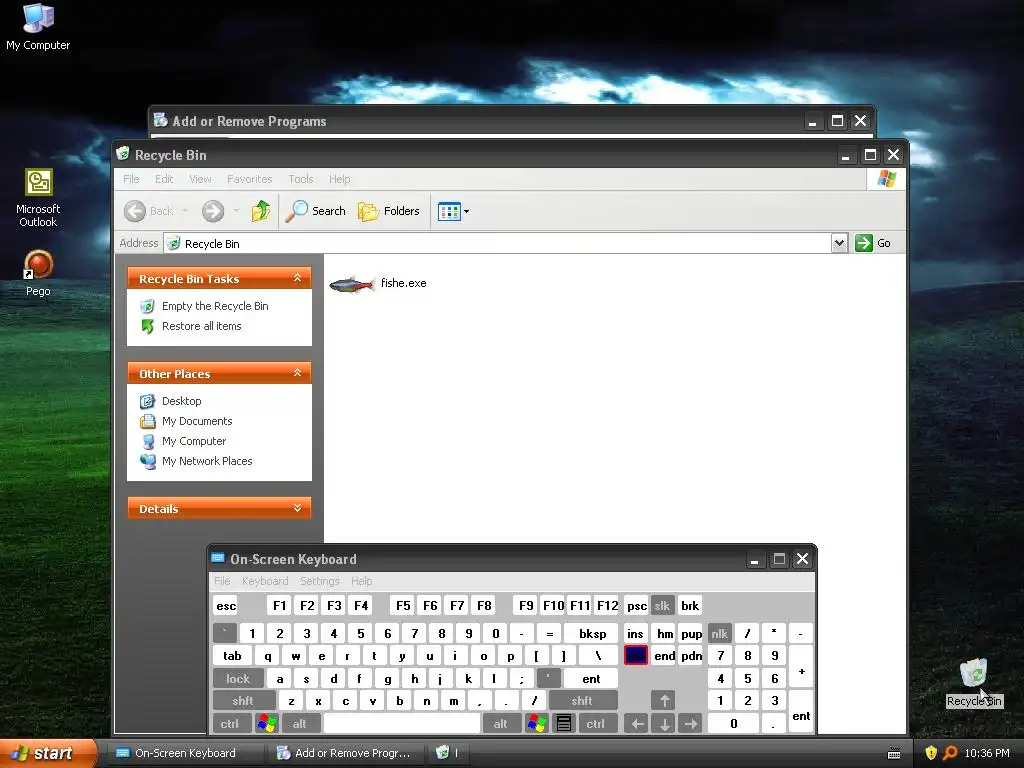This screenshot has height=768, width=1024.
Task: Open On-Screen Keyboard Settings menu
Action: pos(319,581)
